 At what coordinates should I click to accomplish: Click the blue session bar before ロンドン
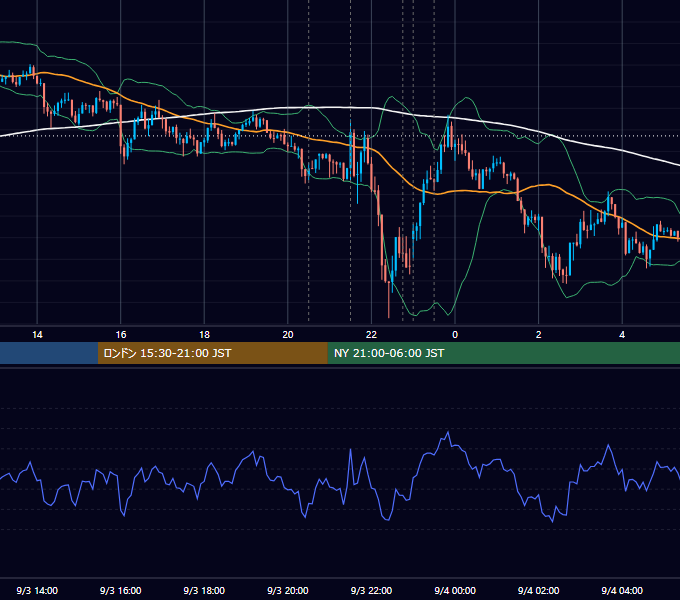tap(49, 353)
